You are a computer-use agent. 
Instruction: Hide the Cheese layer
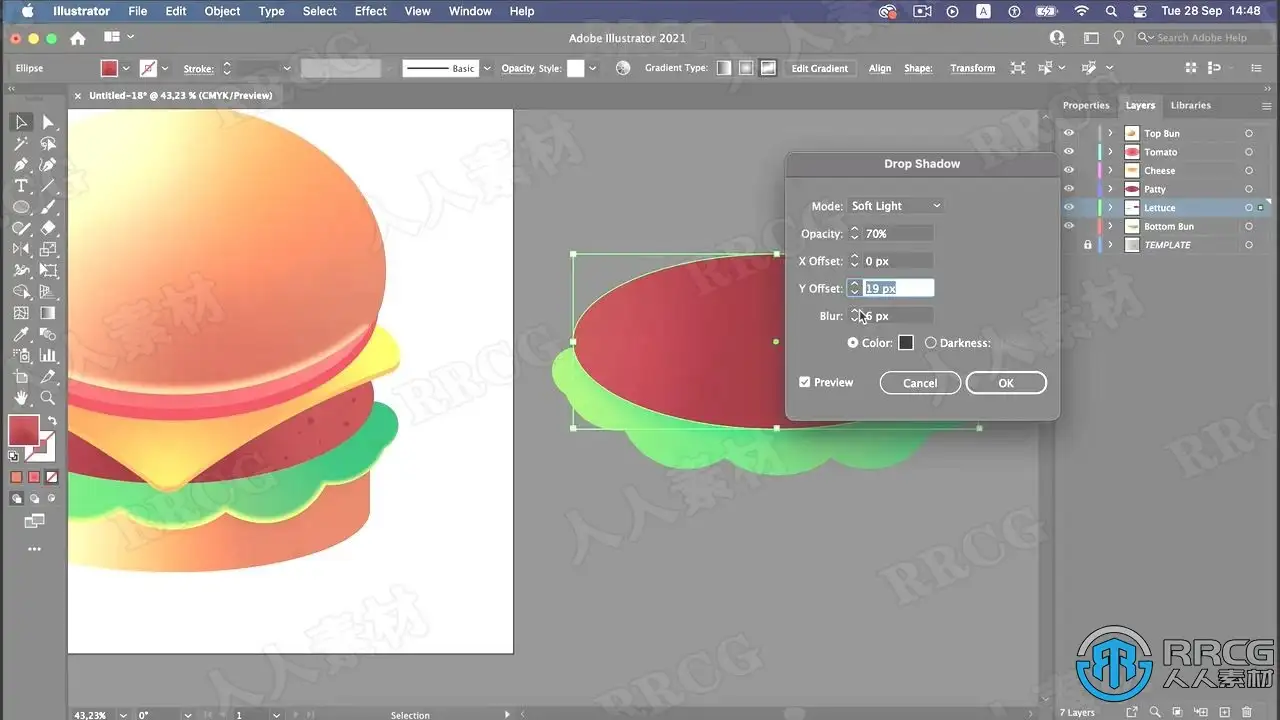[1069, 170]
